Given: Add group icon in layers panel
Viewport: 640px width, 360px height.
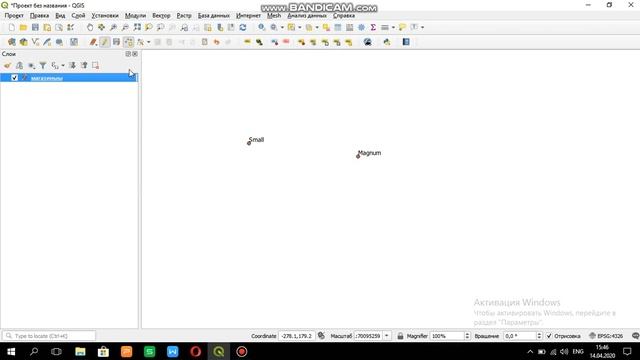Looking at the screenshot, I should click(x=19, y=65).
